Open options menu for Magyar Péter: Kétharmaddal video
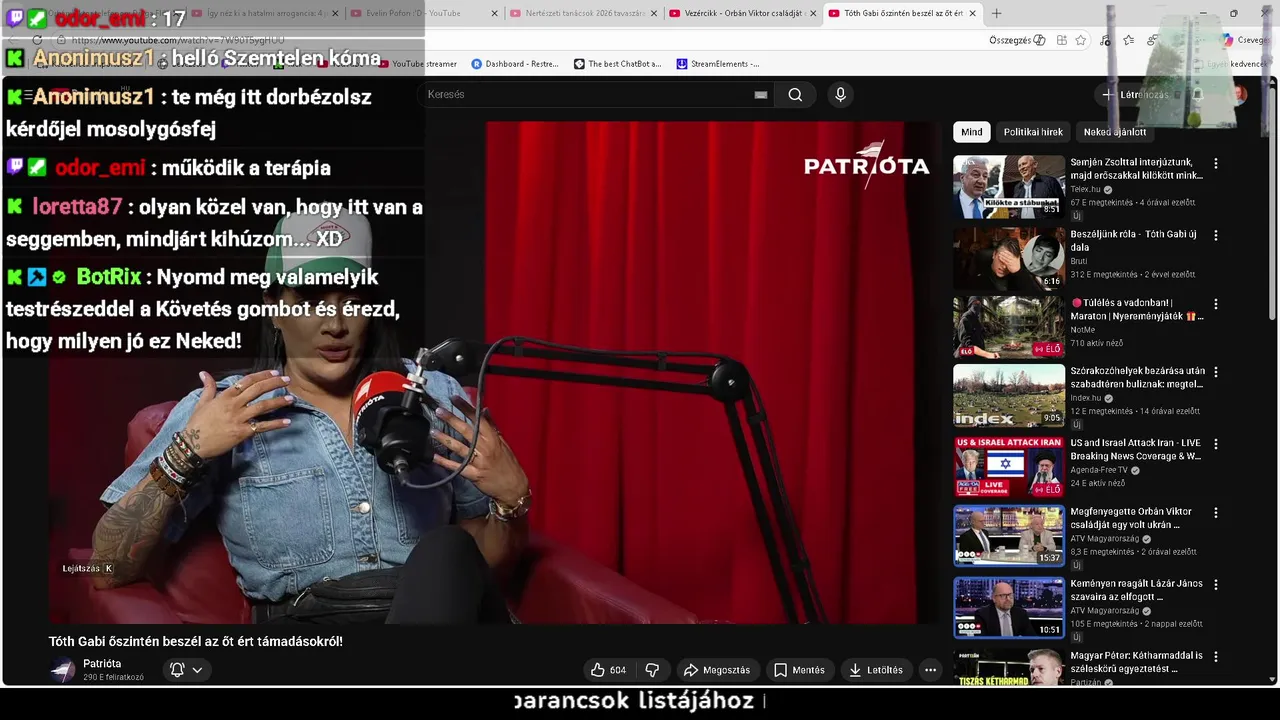 coord(1216,657)
